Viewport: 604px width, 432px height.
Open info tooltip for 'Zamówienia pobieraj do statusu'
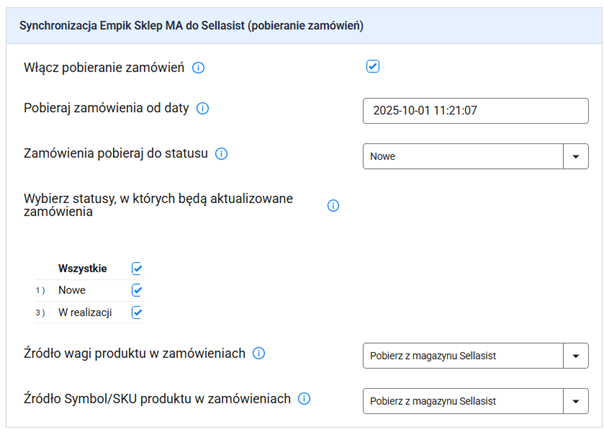221,154
